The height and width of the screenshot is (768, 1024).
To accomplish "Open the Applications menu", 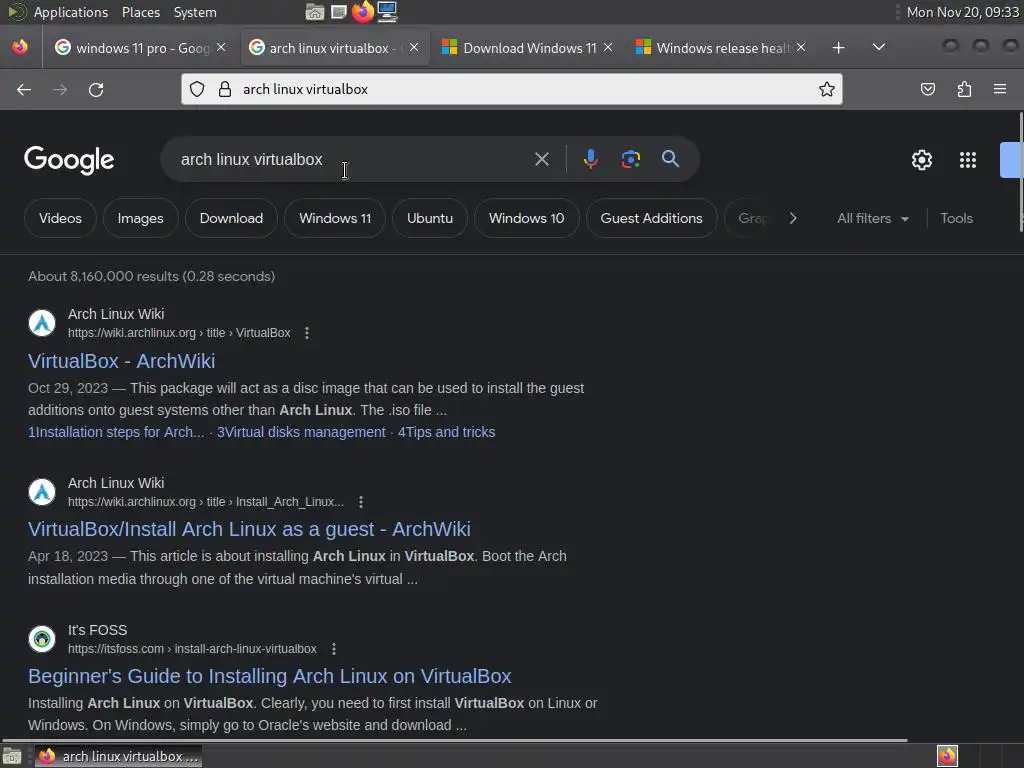I will pos(71,12).
